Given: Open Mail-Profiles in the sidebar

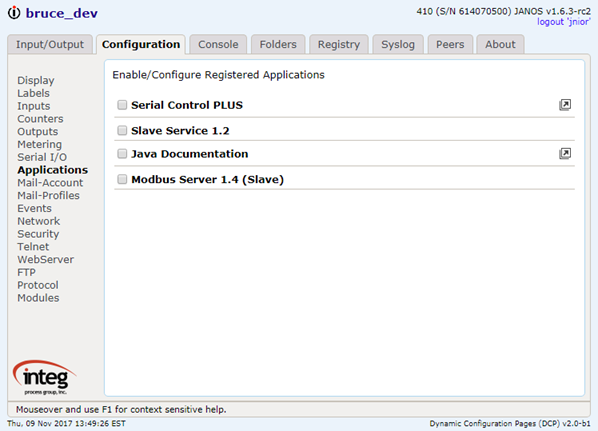Looking at the screenshot, I should click(48, 196).
